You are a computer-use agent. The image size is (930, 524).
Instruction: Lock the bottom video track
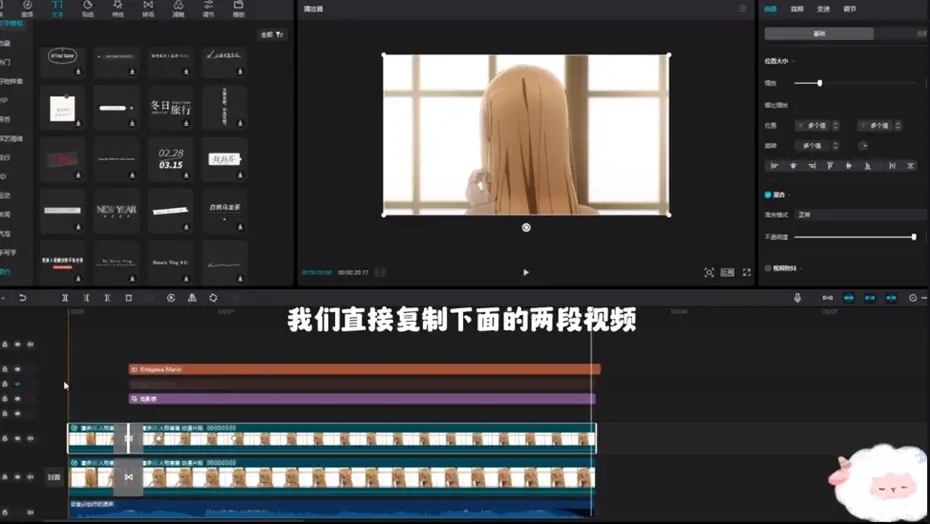(x=5, y=477)
